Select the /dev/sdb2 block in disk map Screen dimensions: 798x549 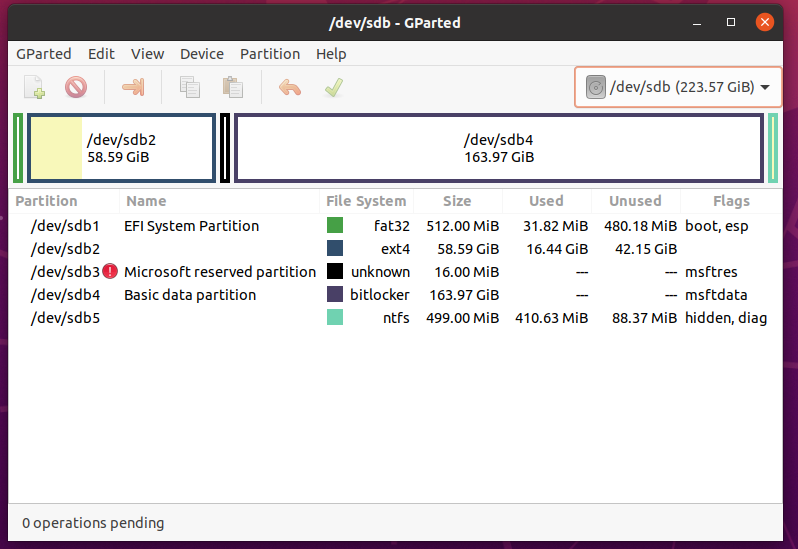click(121, 148)
